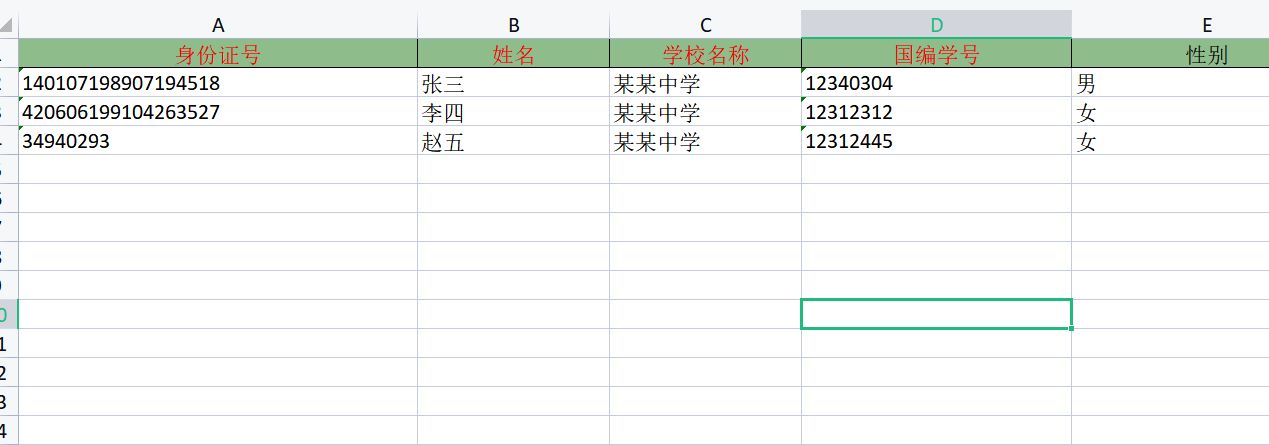Select student number cell 12312445

coord(936,141)
